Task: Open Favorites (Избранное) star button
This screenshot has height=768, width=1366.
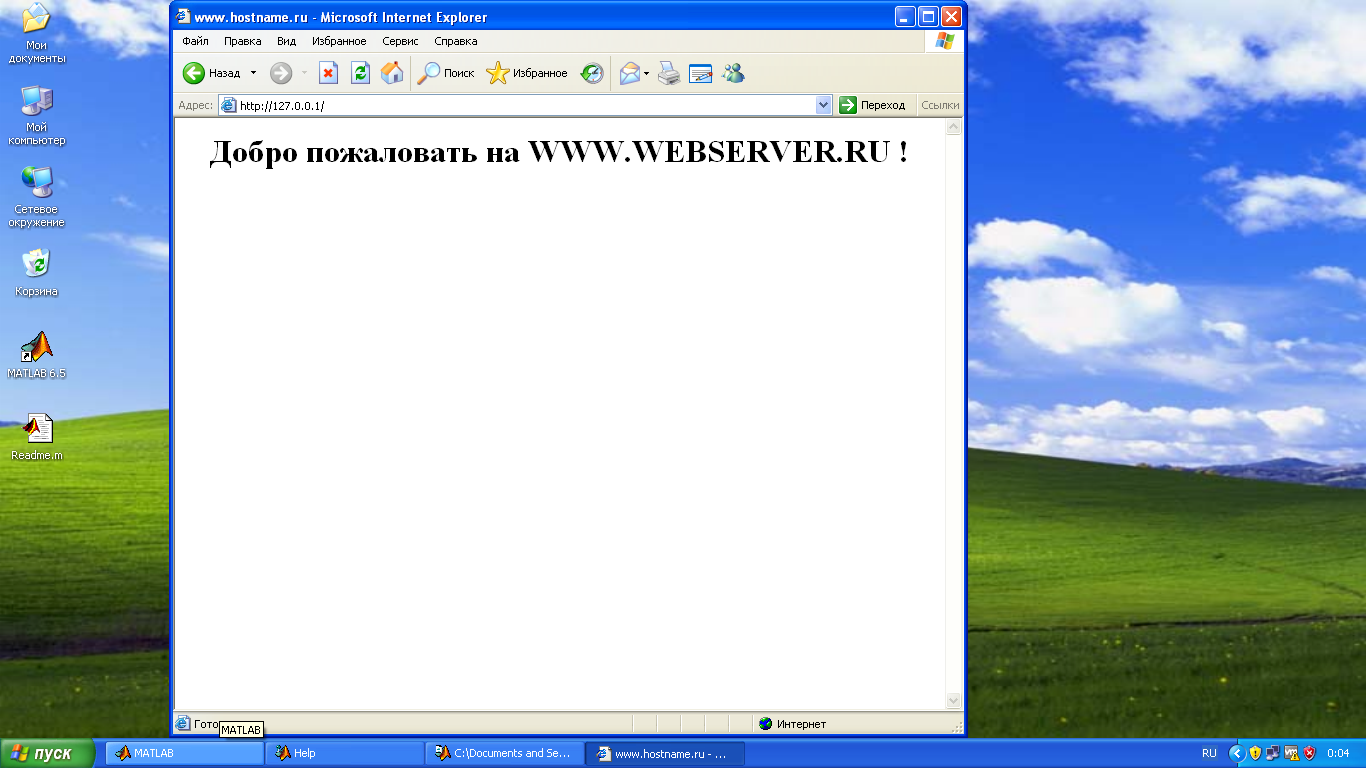Action: click(527, 73)
